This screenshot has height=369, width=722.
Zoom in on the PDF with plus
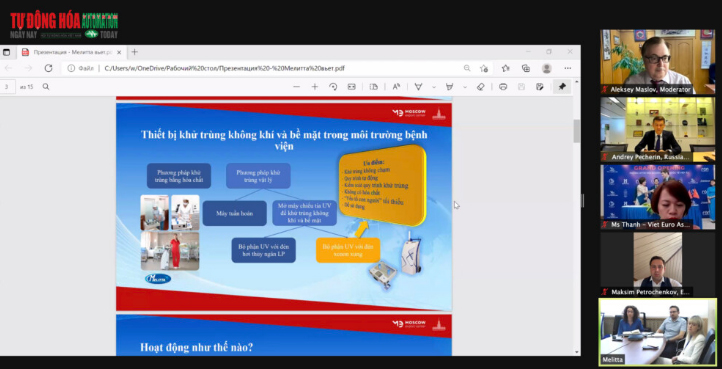pyautogui.click(x=314, y=87)
